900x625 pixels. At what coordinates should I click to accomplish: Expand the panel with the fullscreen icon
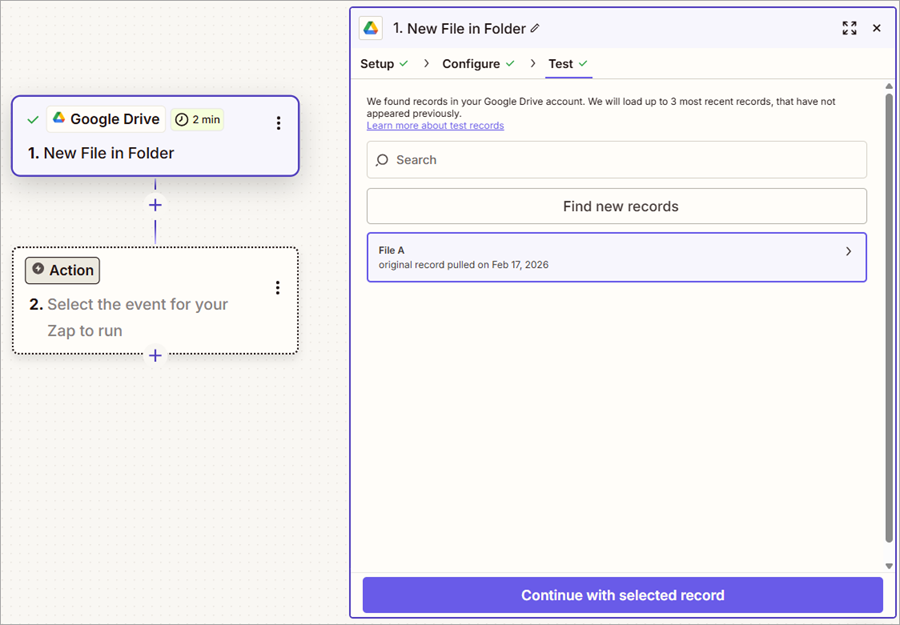[x=849, y=28]
